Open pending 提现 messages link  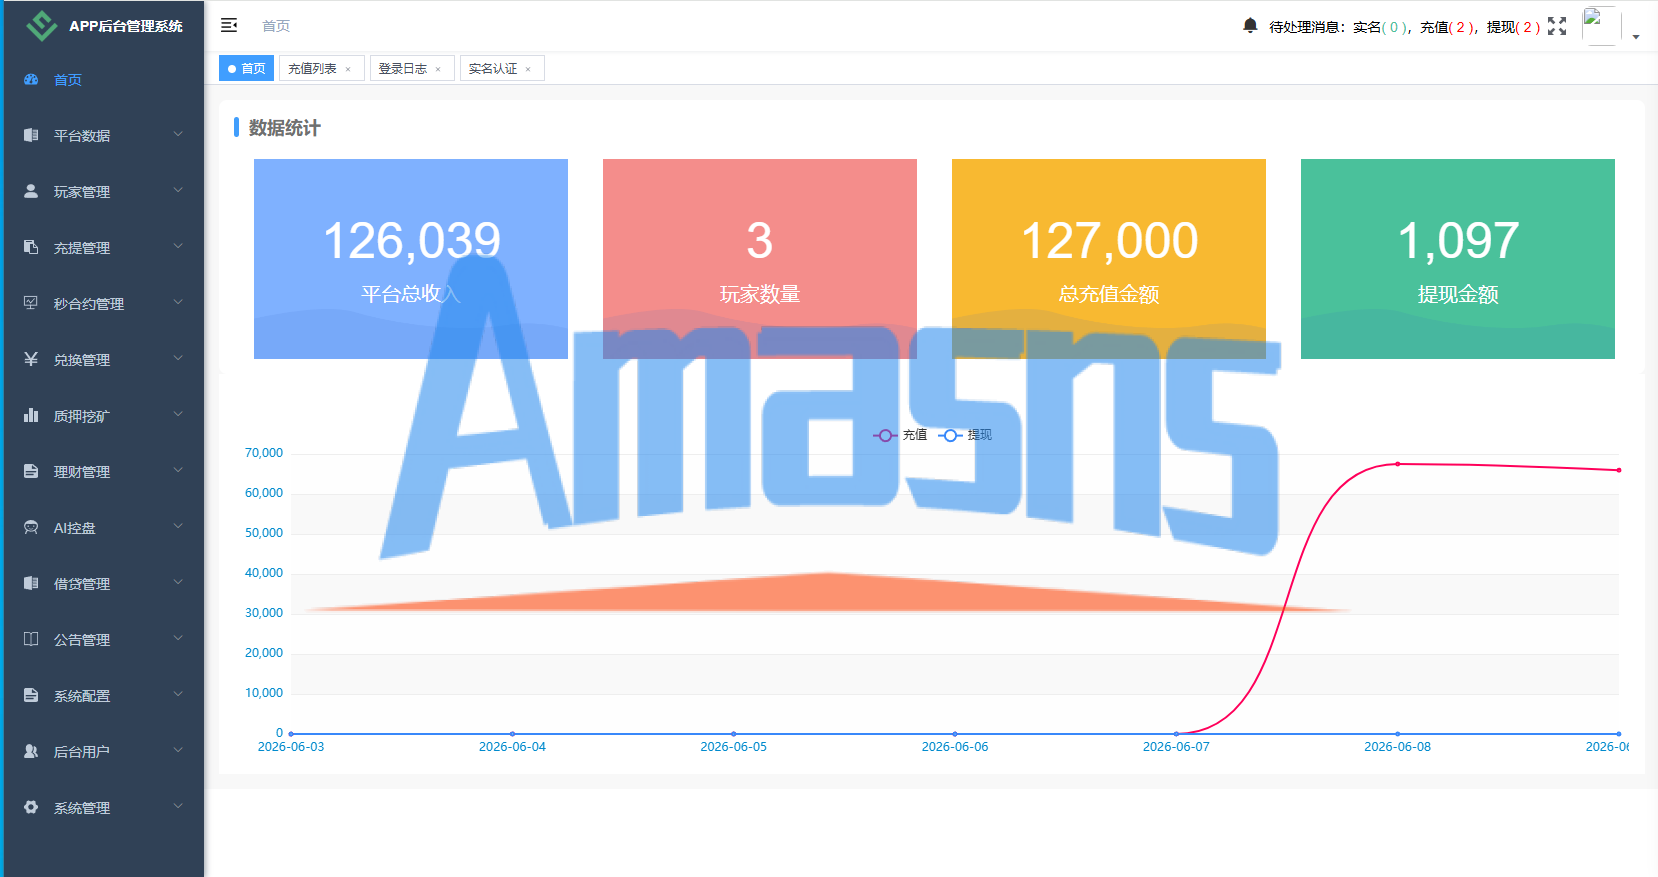click(x=1513, y=27)
